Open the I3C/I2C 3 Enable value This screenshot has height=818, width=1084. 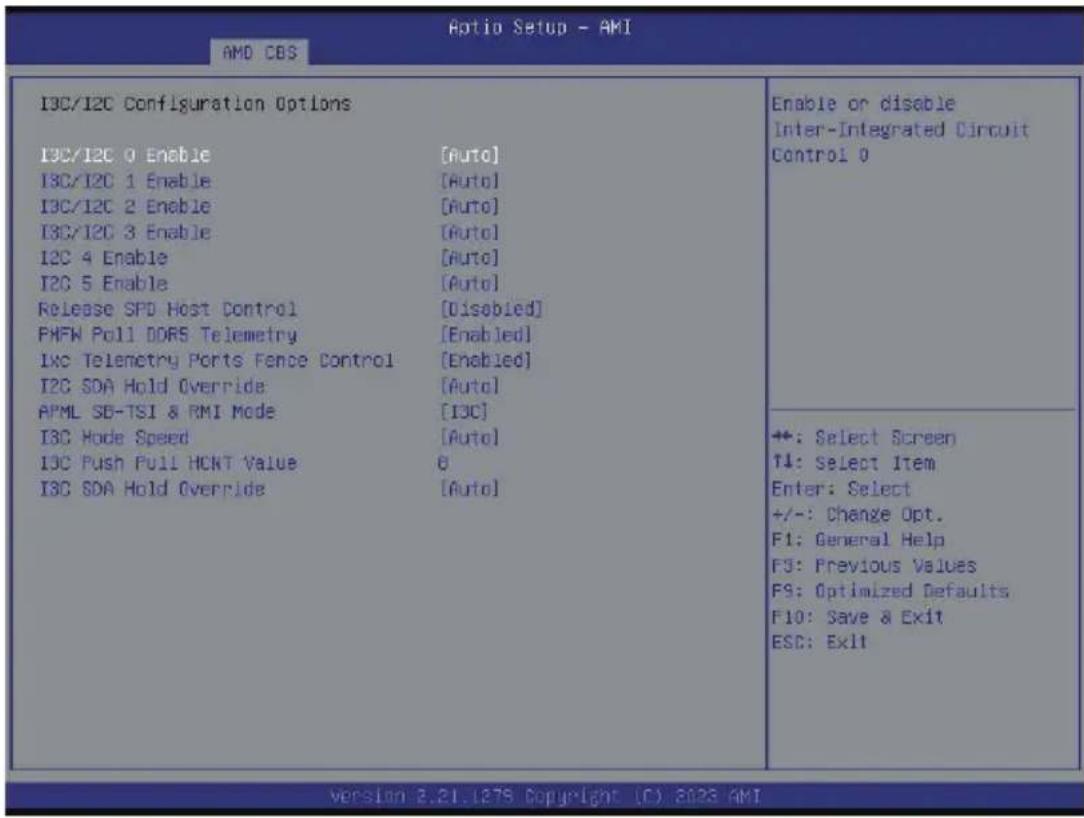469,232
